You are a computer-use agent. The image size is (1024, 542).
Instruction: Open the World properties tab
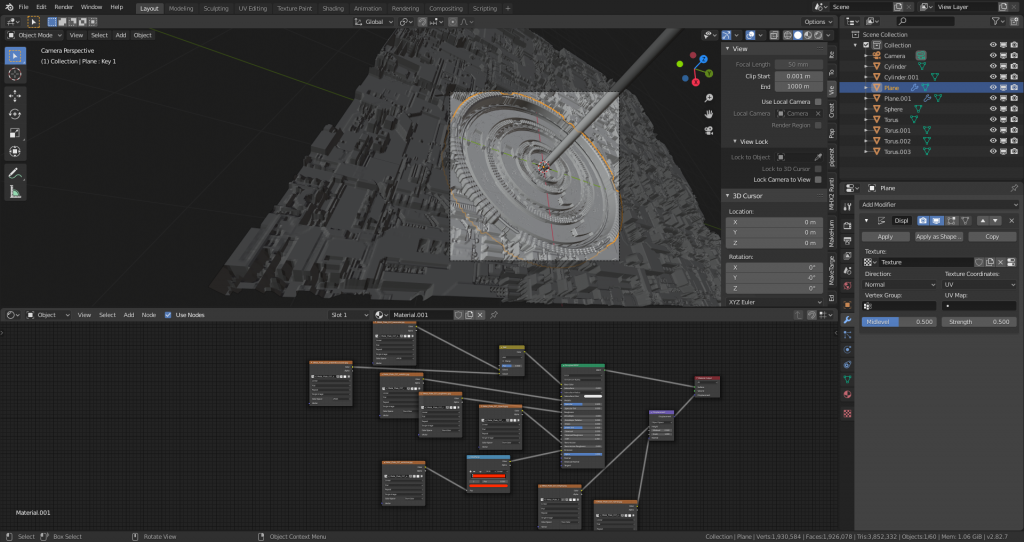coord(847,285)
